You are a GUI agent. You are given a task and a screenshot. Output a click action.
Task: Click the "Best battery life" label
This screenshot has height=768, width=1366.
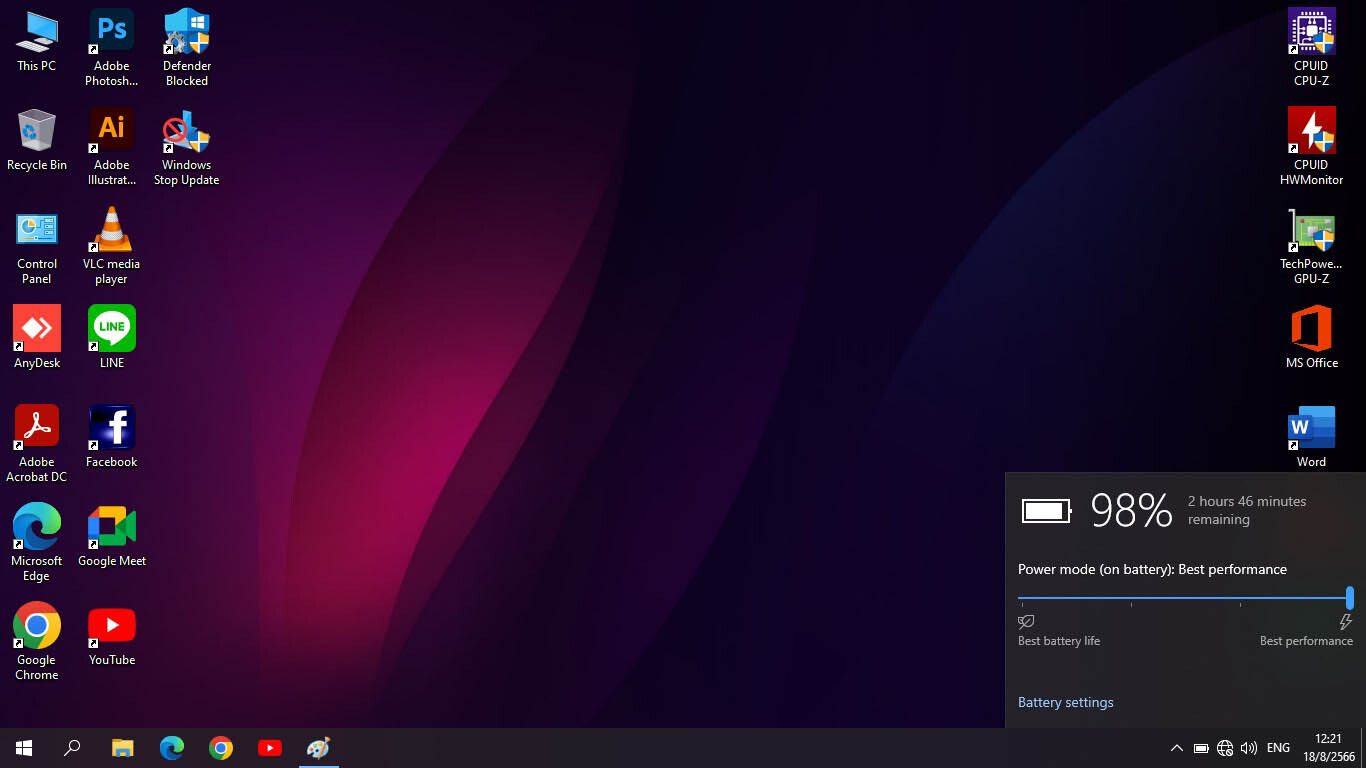coord(1059,641)
